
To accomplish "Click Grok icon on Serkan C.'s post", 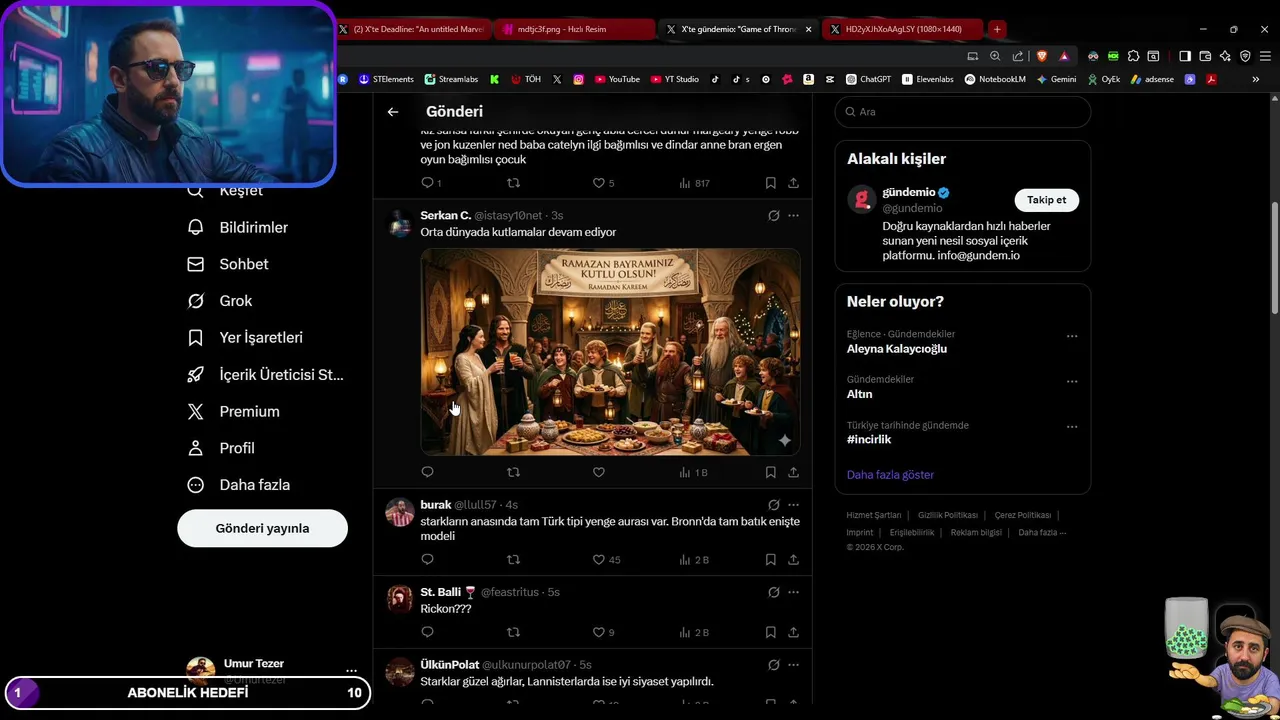I will pos(773,215).
